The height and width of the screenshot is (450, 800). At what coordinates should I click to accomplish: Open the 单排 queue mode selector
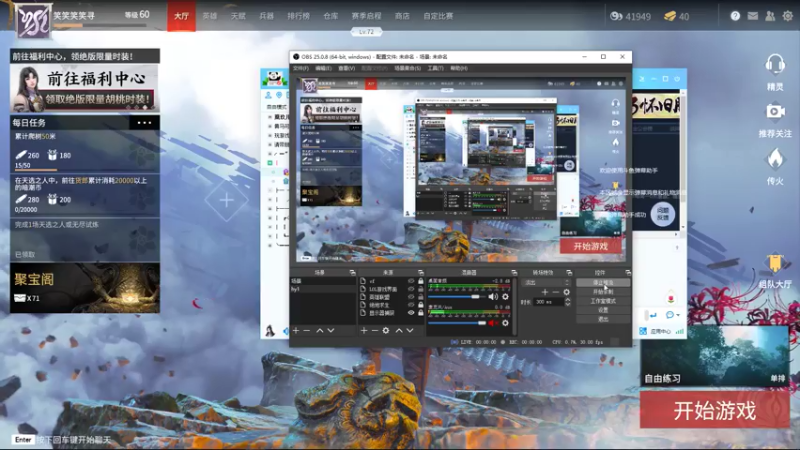point(778,378)
